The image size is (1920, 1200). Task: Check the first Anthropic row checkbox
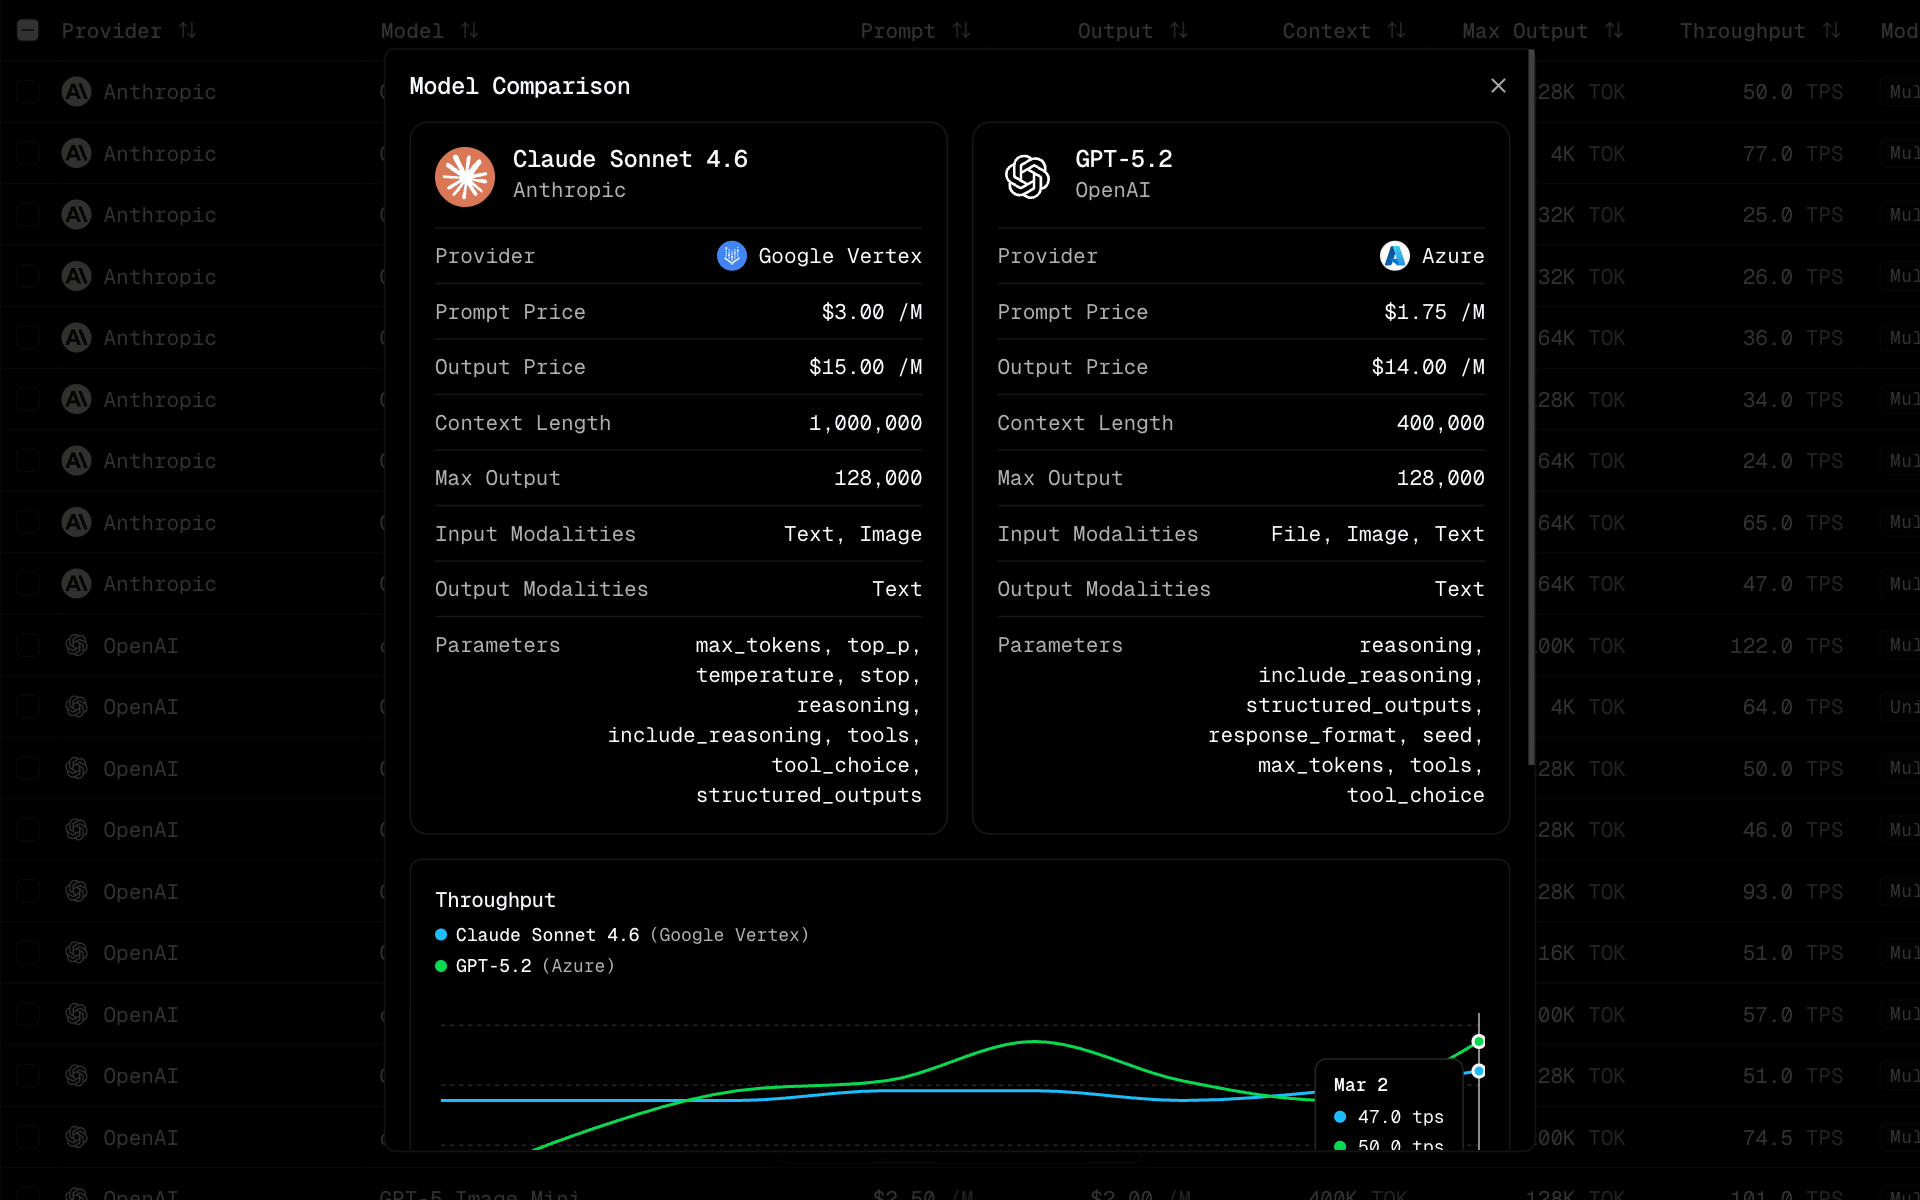tap(28, 91)
